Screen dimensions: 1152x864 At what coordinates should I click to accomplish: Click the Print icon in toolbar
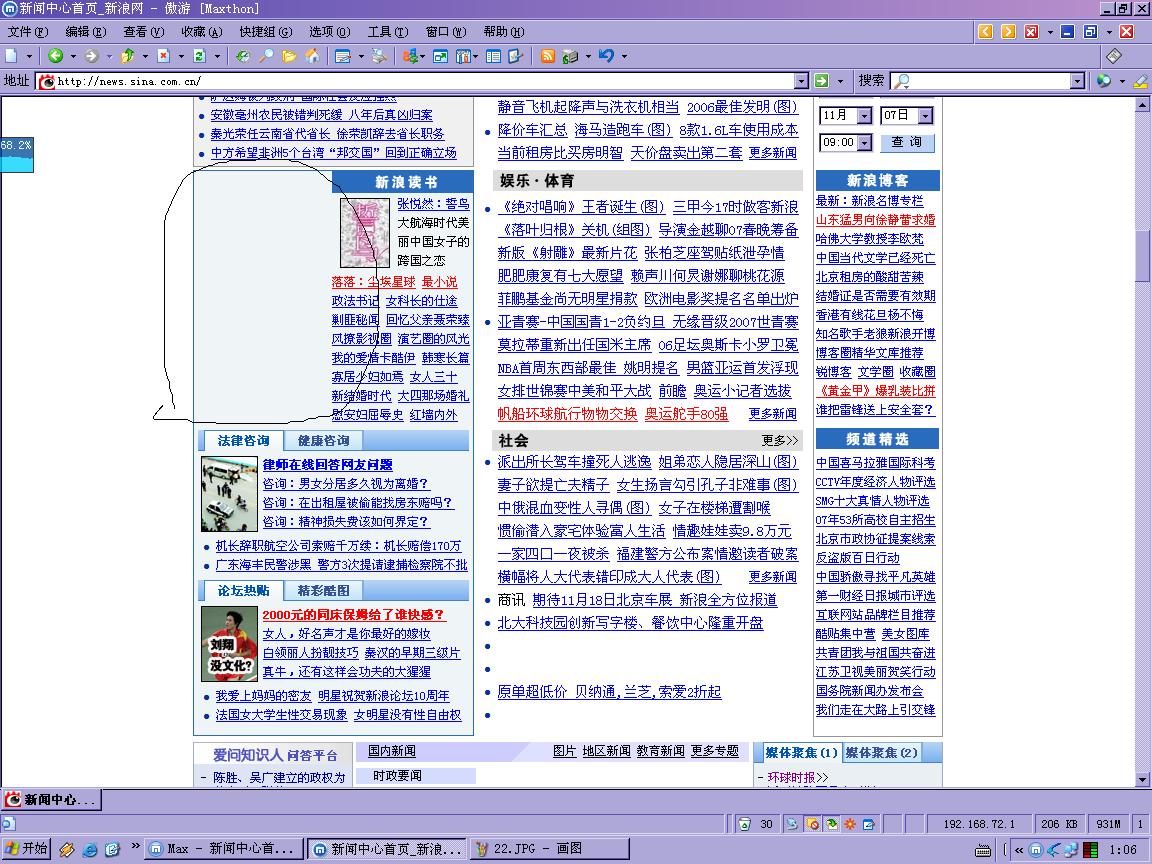(x=379, y=56)
